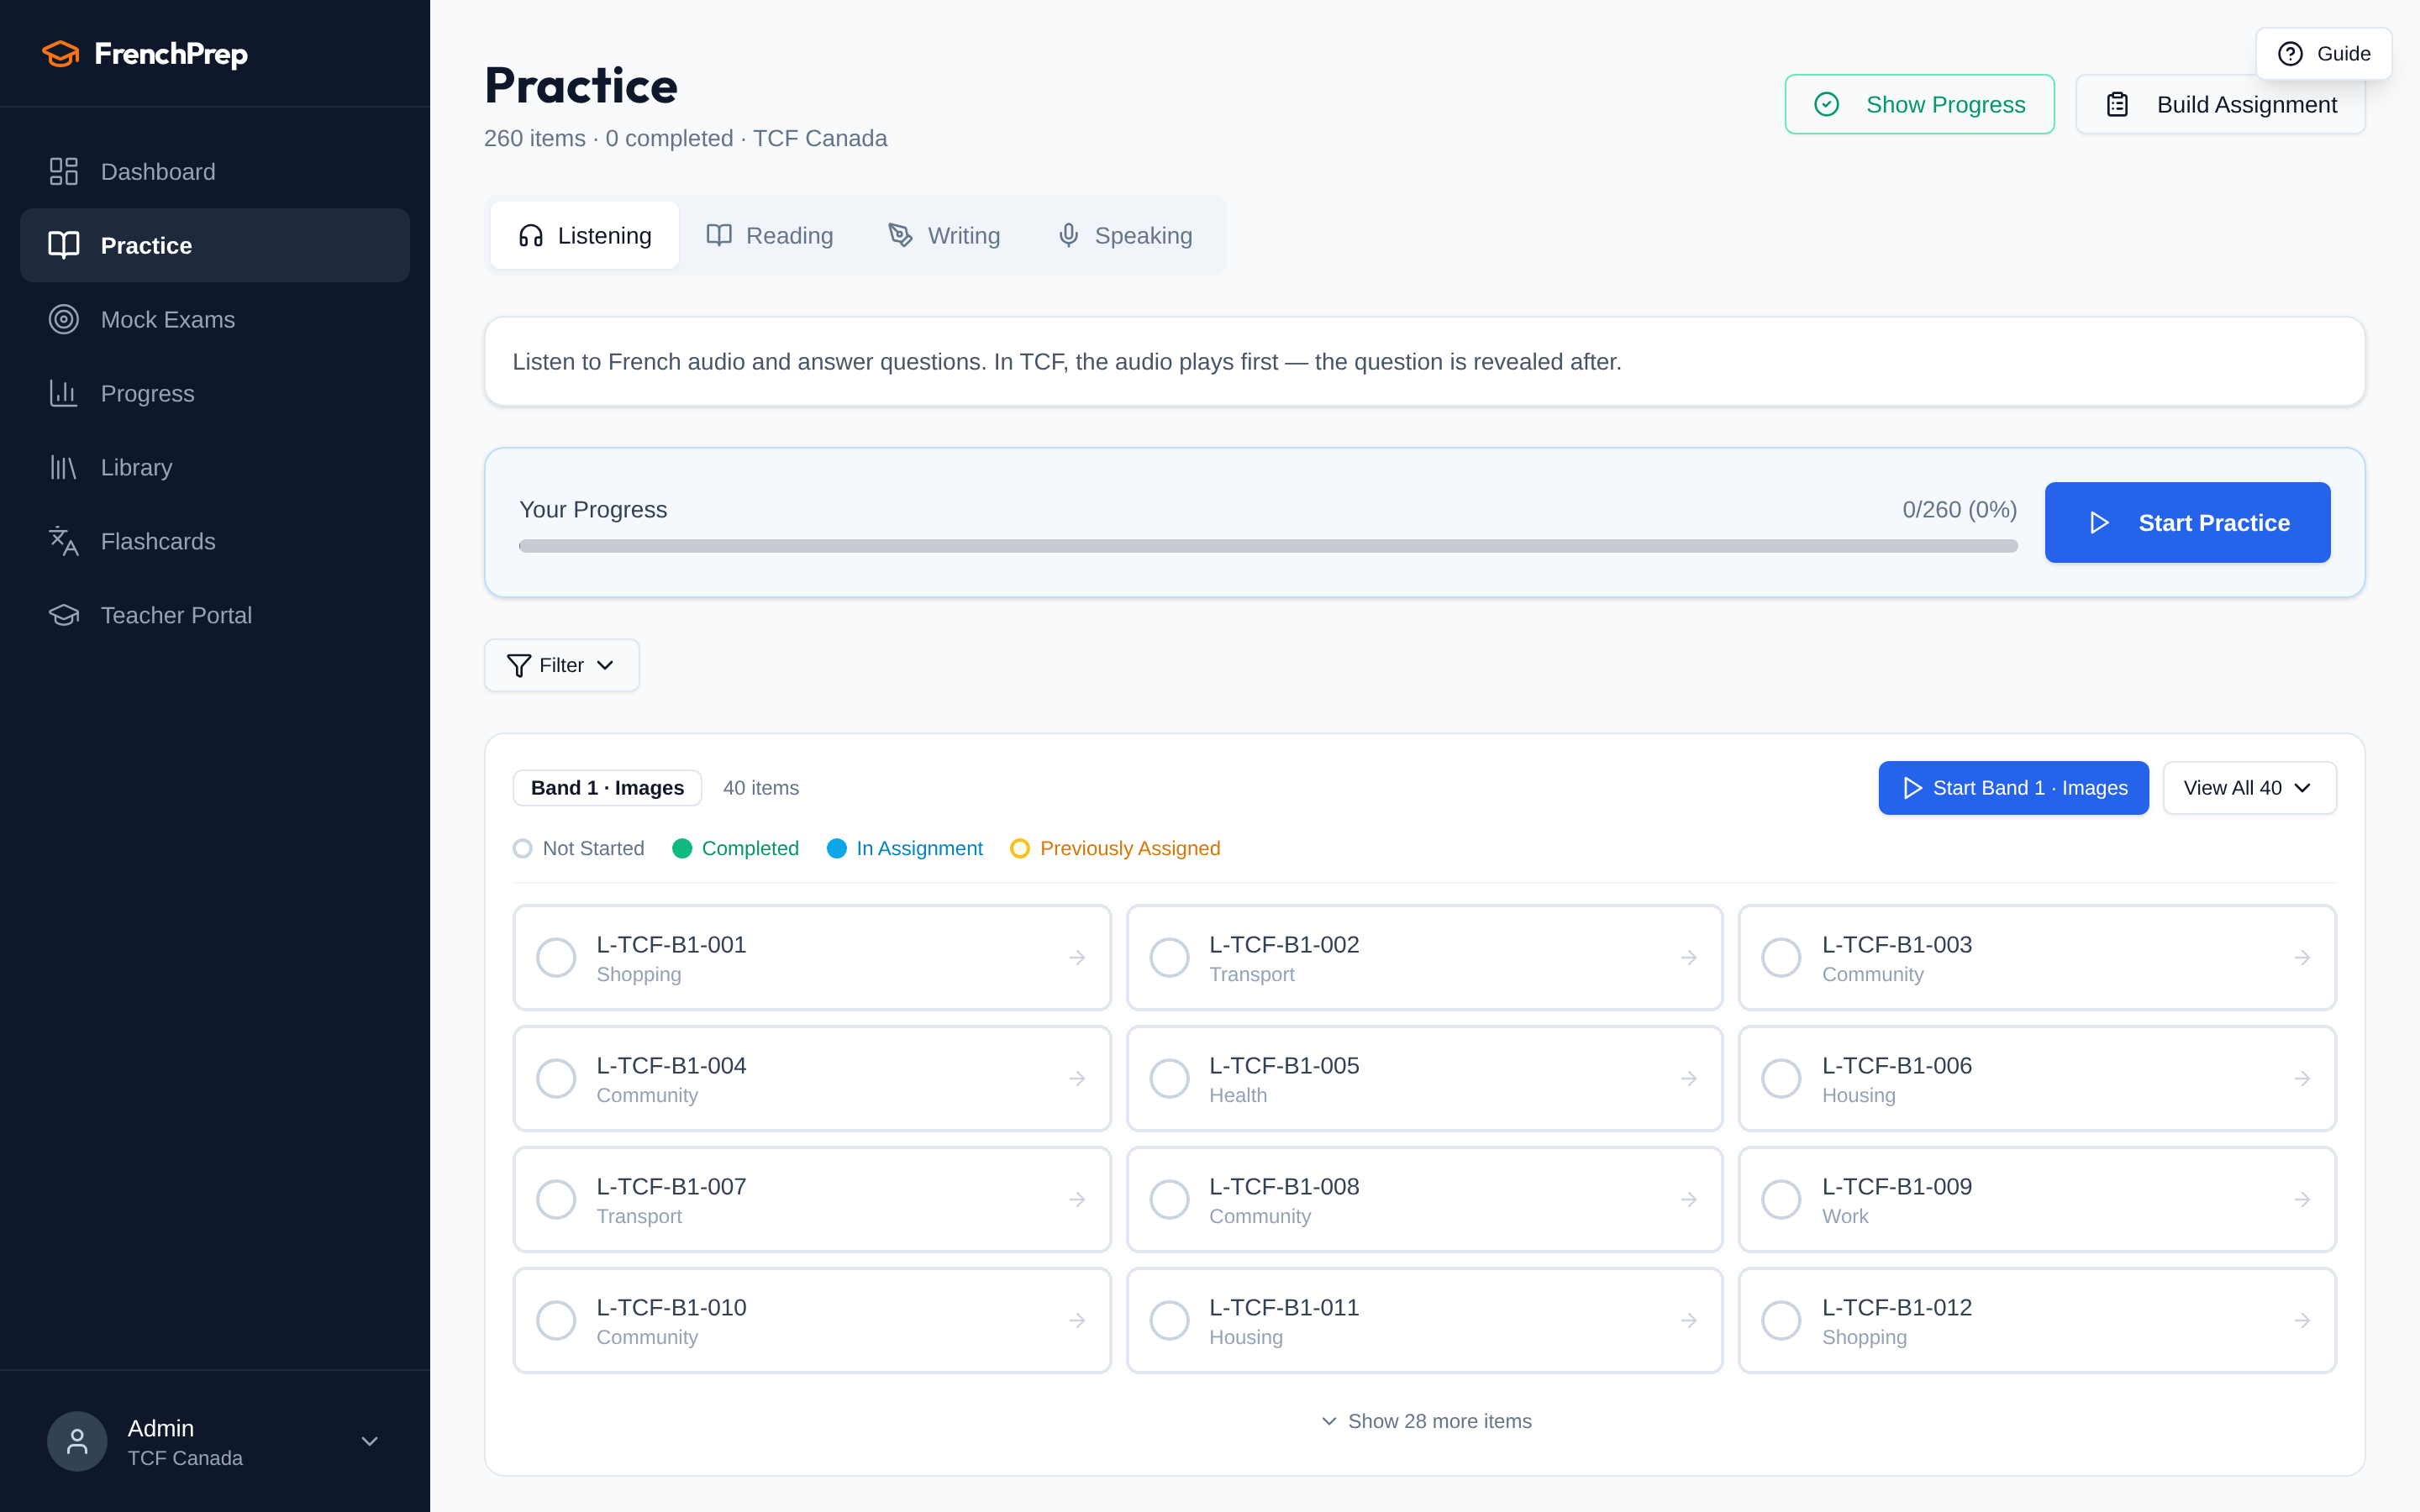Screen dimensions: 2420x1512
Task: Expand the Admin account menu chevron
Action: (369, 1441)
